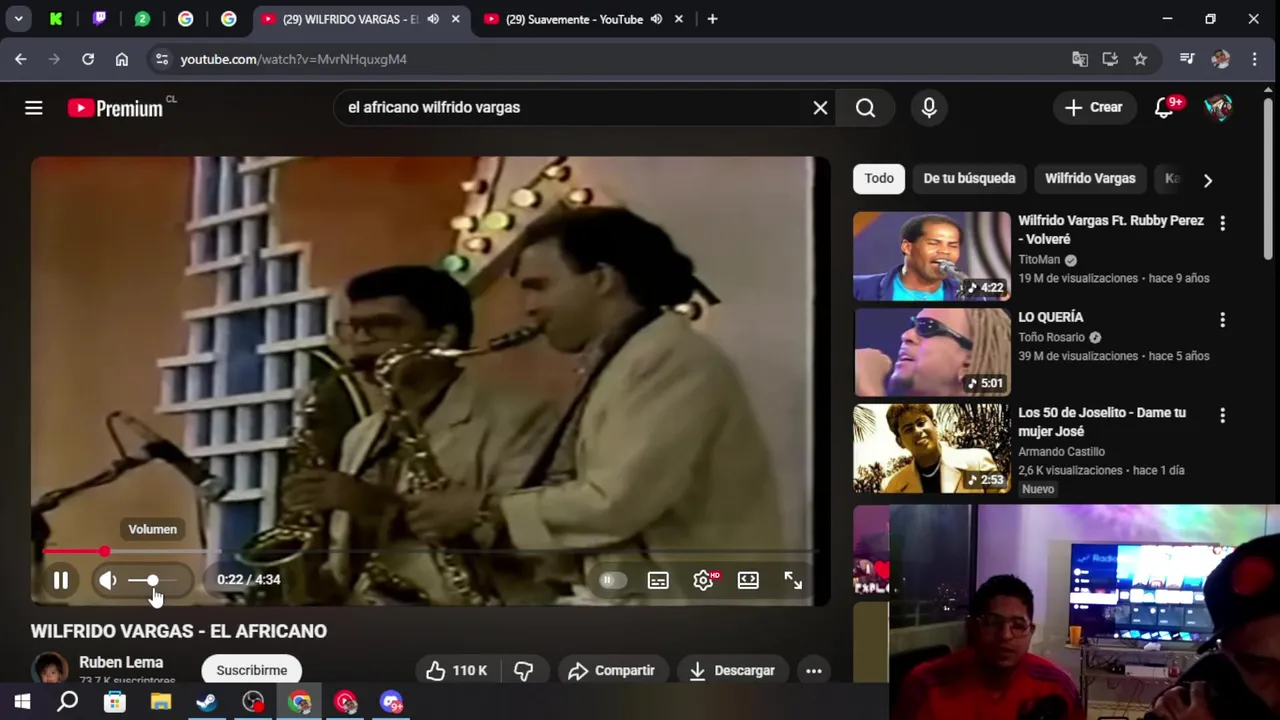Dislike the video with the thumbs-down icon

pyautogui.click(x=523, y=670)
